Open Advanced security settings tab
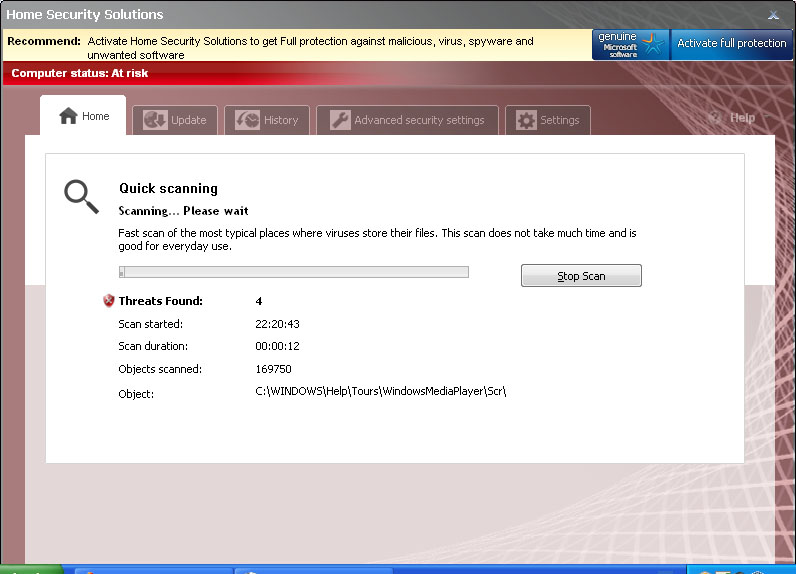The height and width of the screenshot is (574, 796). [407, 120]
